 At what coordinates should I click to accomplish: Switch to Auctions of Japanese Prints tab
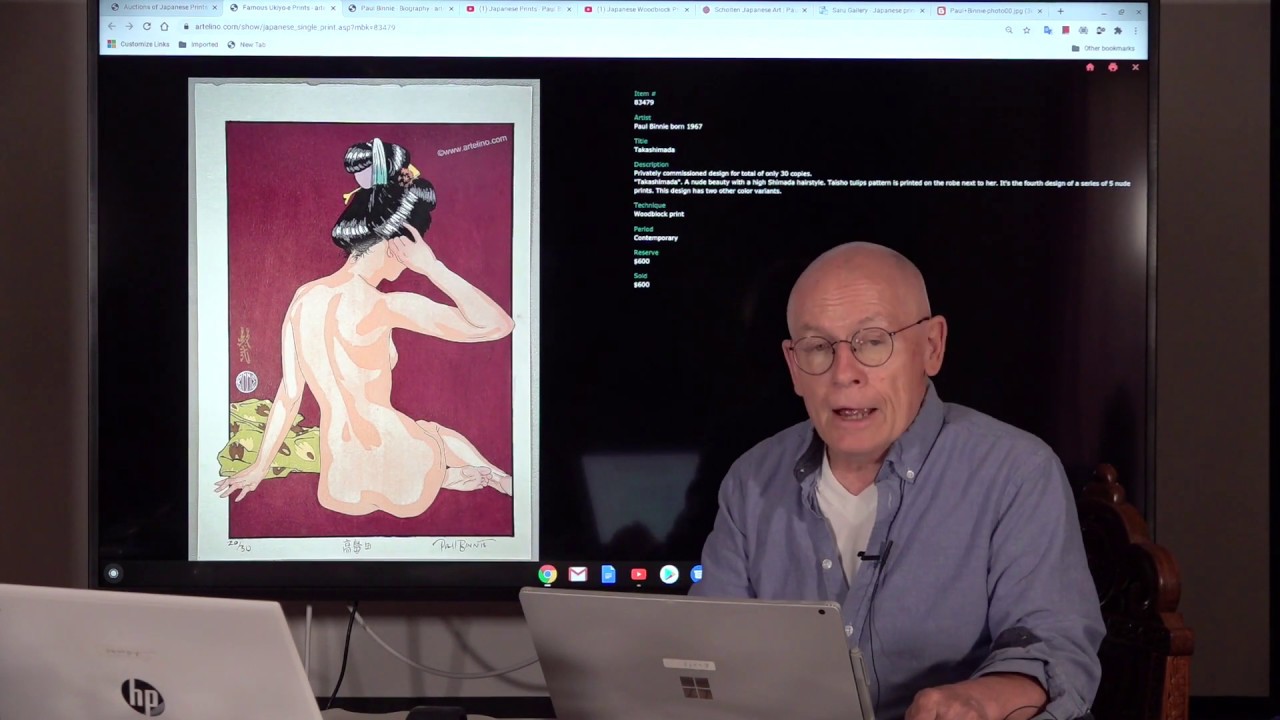click(165, 8)
